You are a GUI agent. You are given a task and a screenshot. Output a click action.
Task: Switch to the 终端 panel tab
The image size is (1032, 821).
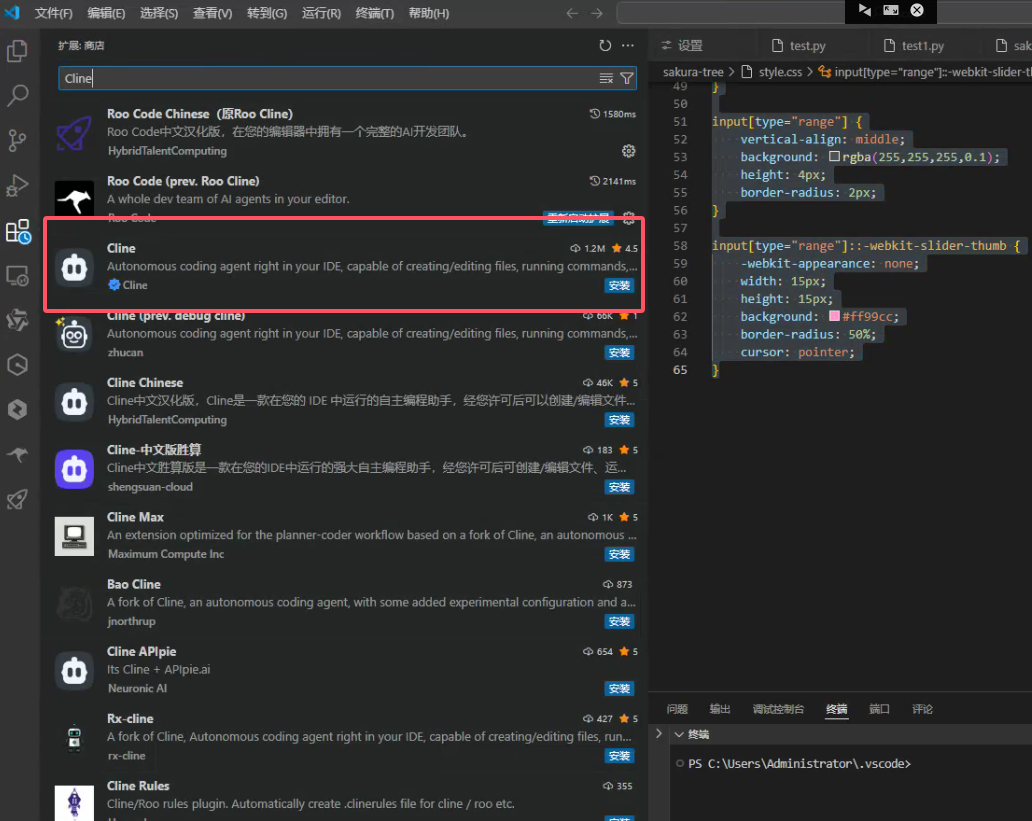tap(837, 708)
